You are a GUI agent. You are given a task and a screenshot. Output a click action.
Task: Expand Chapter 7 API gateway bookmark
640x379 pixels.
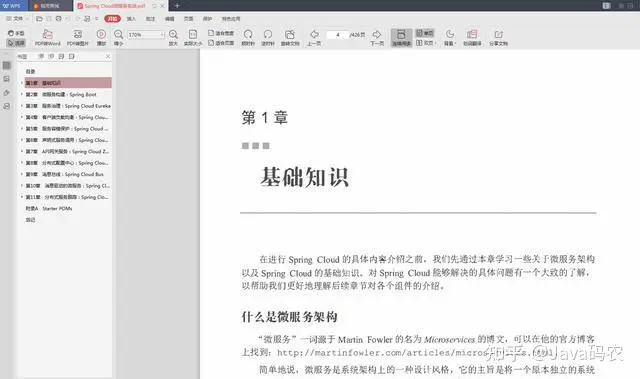(22, 151)
